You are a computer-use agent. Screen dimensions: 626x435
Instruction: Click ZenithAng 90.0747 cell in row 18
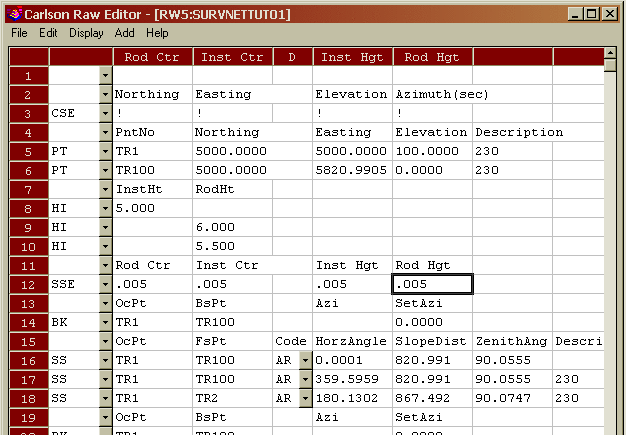coord(513,398)
